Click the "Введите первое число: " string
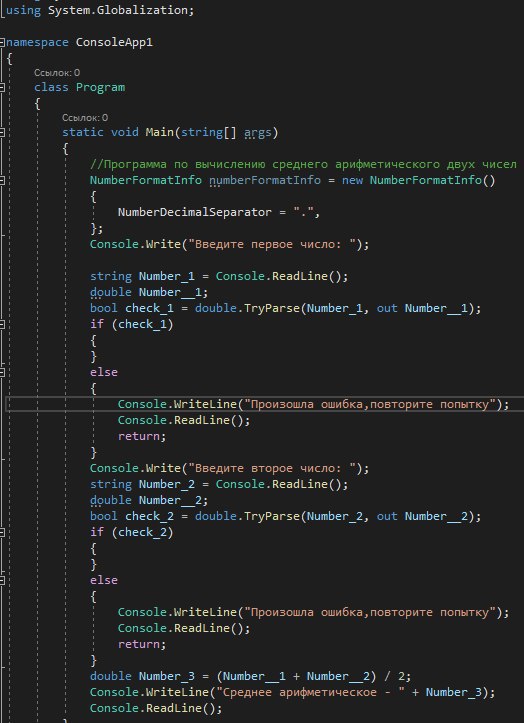This screenshot has height=723, width=524. click(271, 244)
